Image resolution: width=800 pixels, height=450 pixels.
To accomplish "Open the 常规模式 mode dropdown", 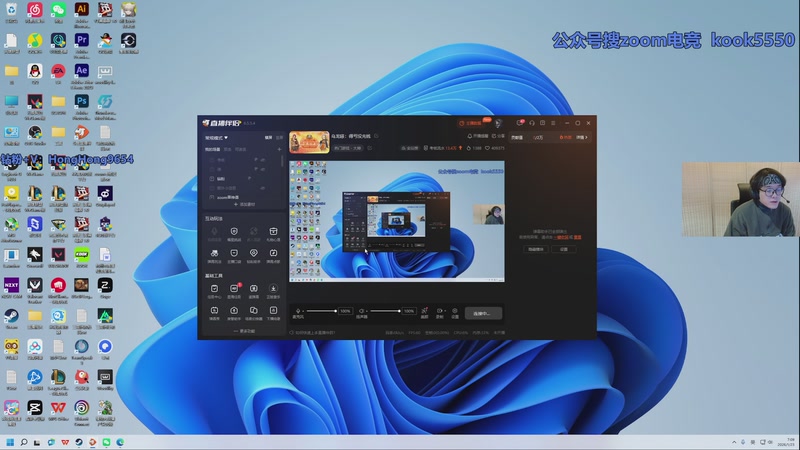I will tap(217, 137).
